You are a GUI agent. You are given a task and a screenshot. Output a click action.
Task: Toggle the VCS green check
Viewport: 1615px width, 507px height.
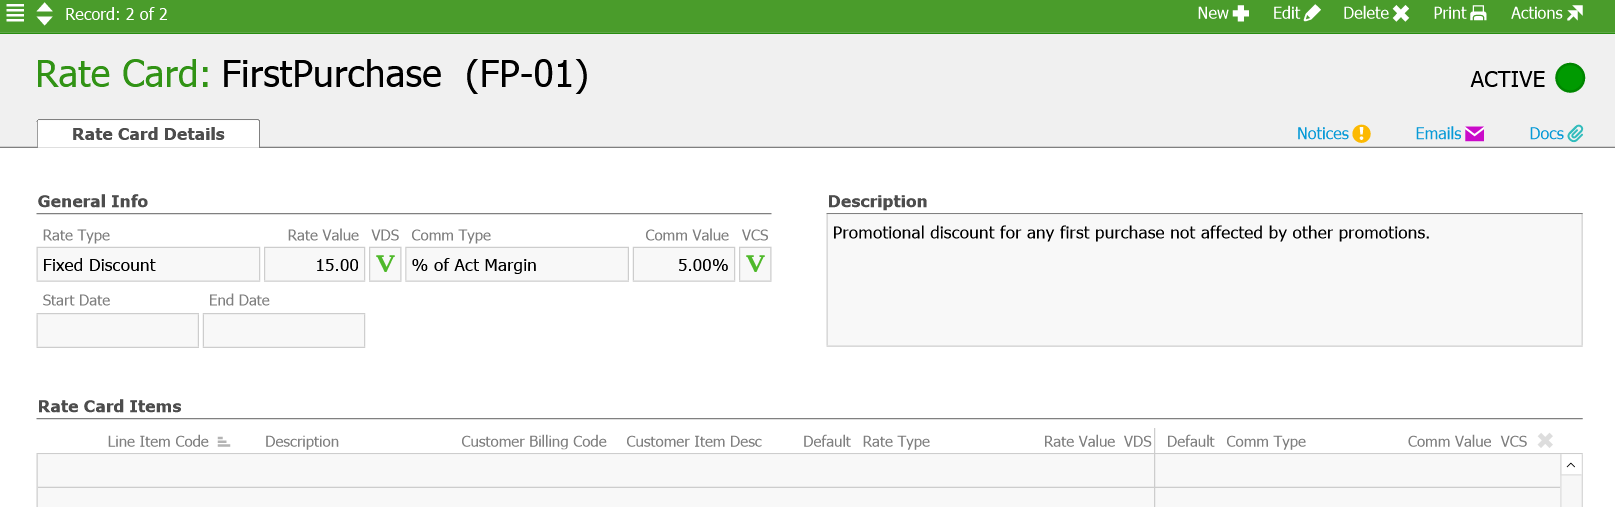pos(755,265)
